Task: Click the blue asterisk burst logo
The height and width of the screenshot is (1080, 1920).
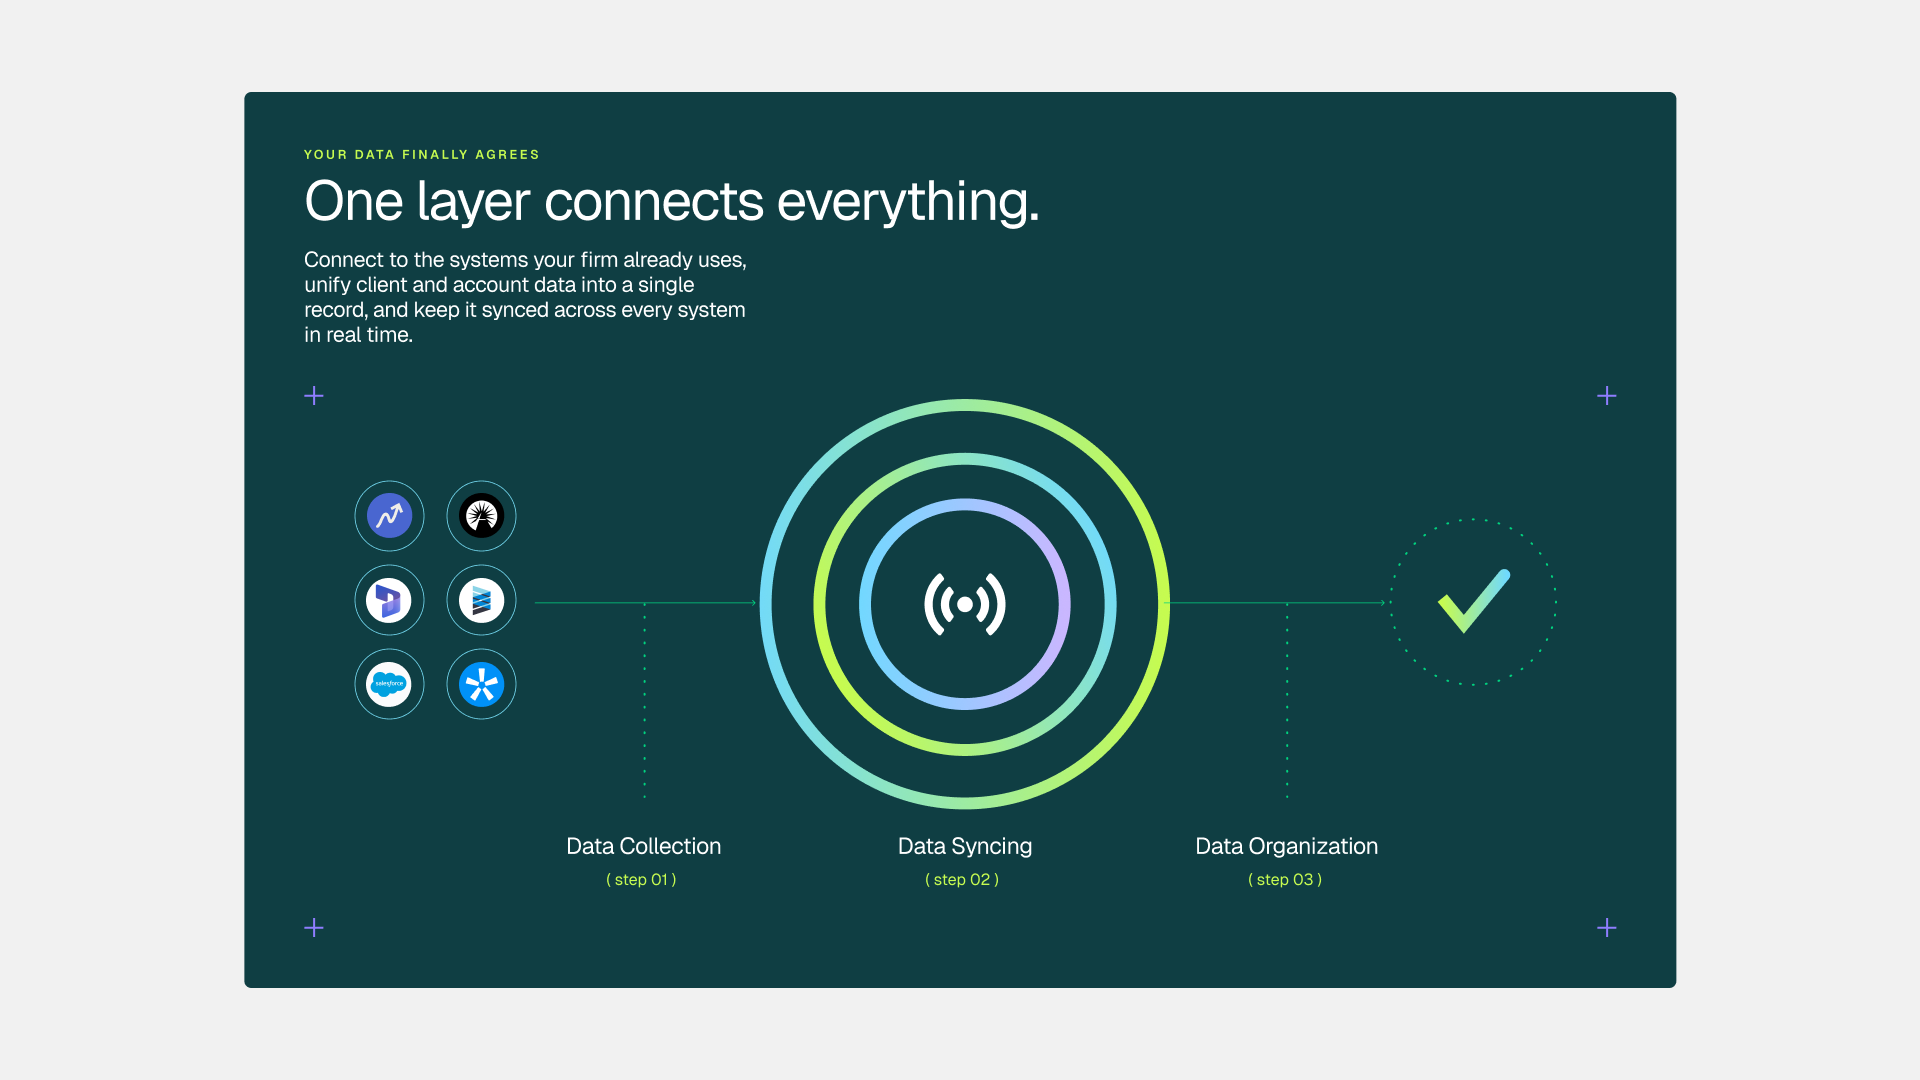Action: tap(481, 684)
